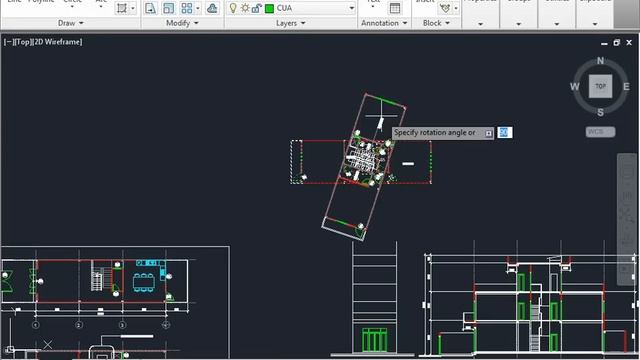Open the [2D Wireframe] visual style menu
Image resolution: width=640 pixels, height=360 pixels.
[57, 42]
